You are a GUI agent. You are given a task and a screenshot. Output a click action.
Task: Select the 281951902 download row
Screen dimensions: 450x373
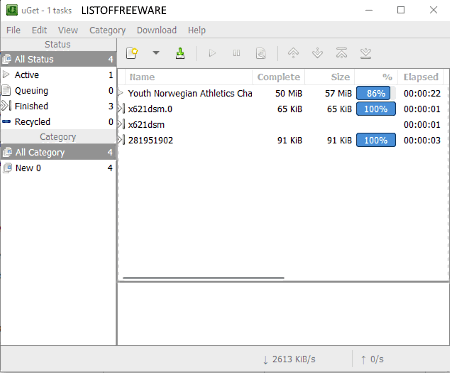283,140
